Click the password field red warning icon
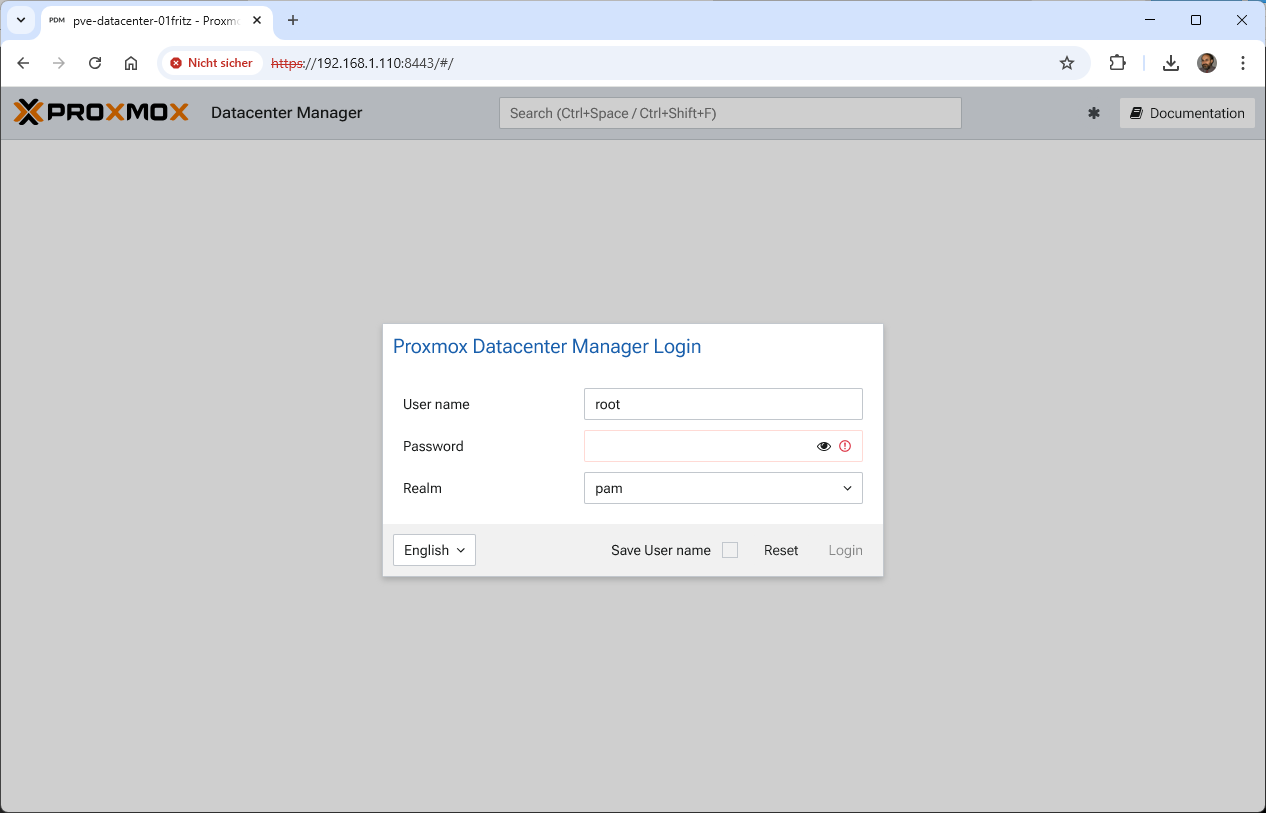 coord(845,446)
